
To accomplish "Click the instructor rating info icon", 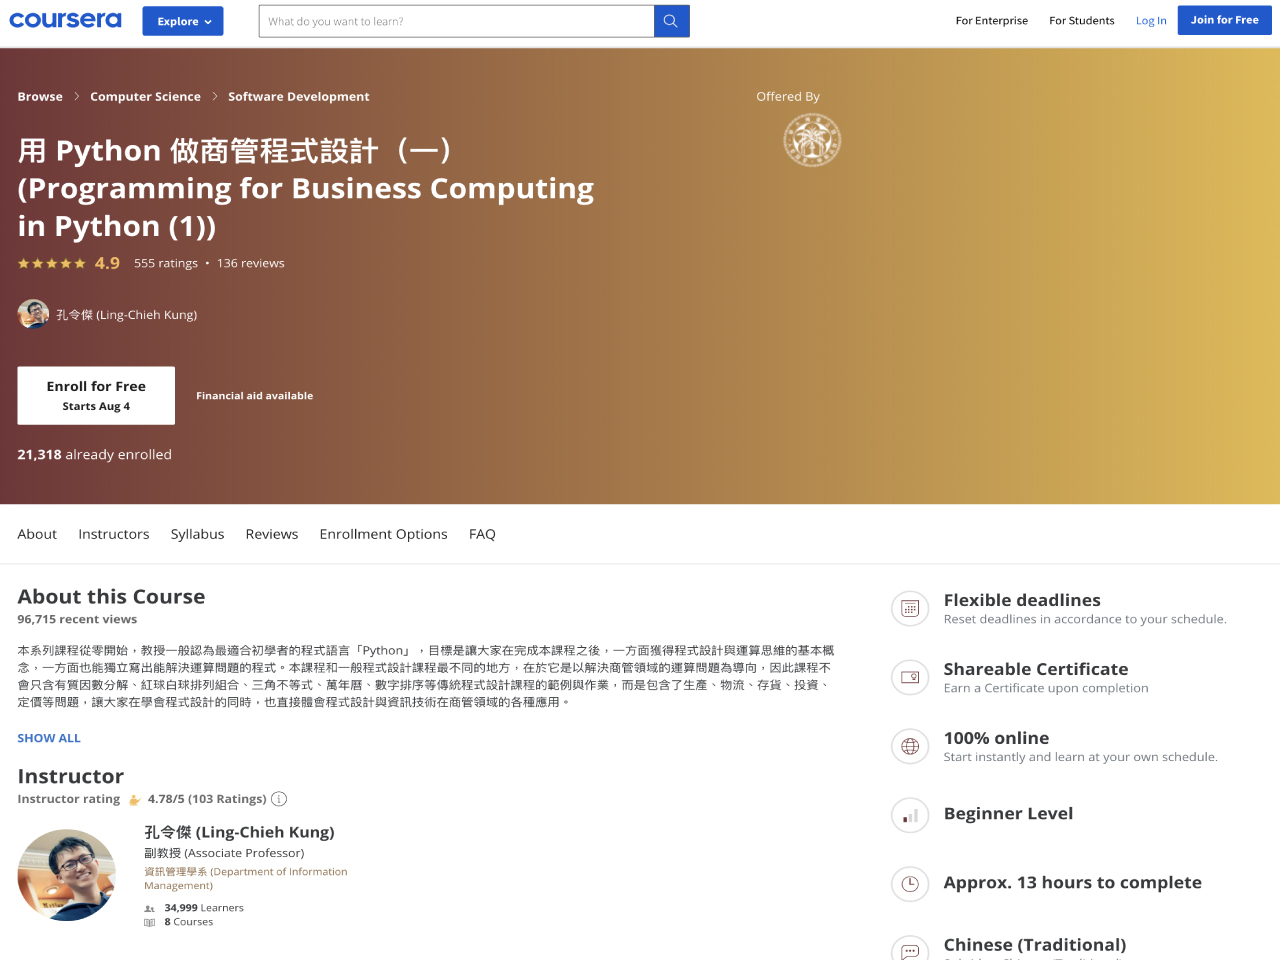I will click(x=279, y=799).
